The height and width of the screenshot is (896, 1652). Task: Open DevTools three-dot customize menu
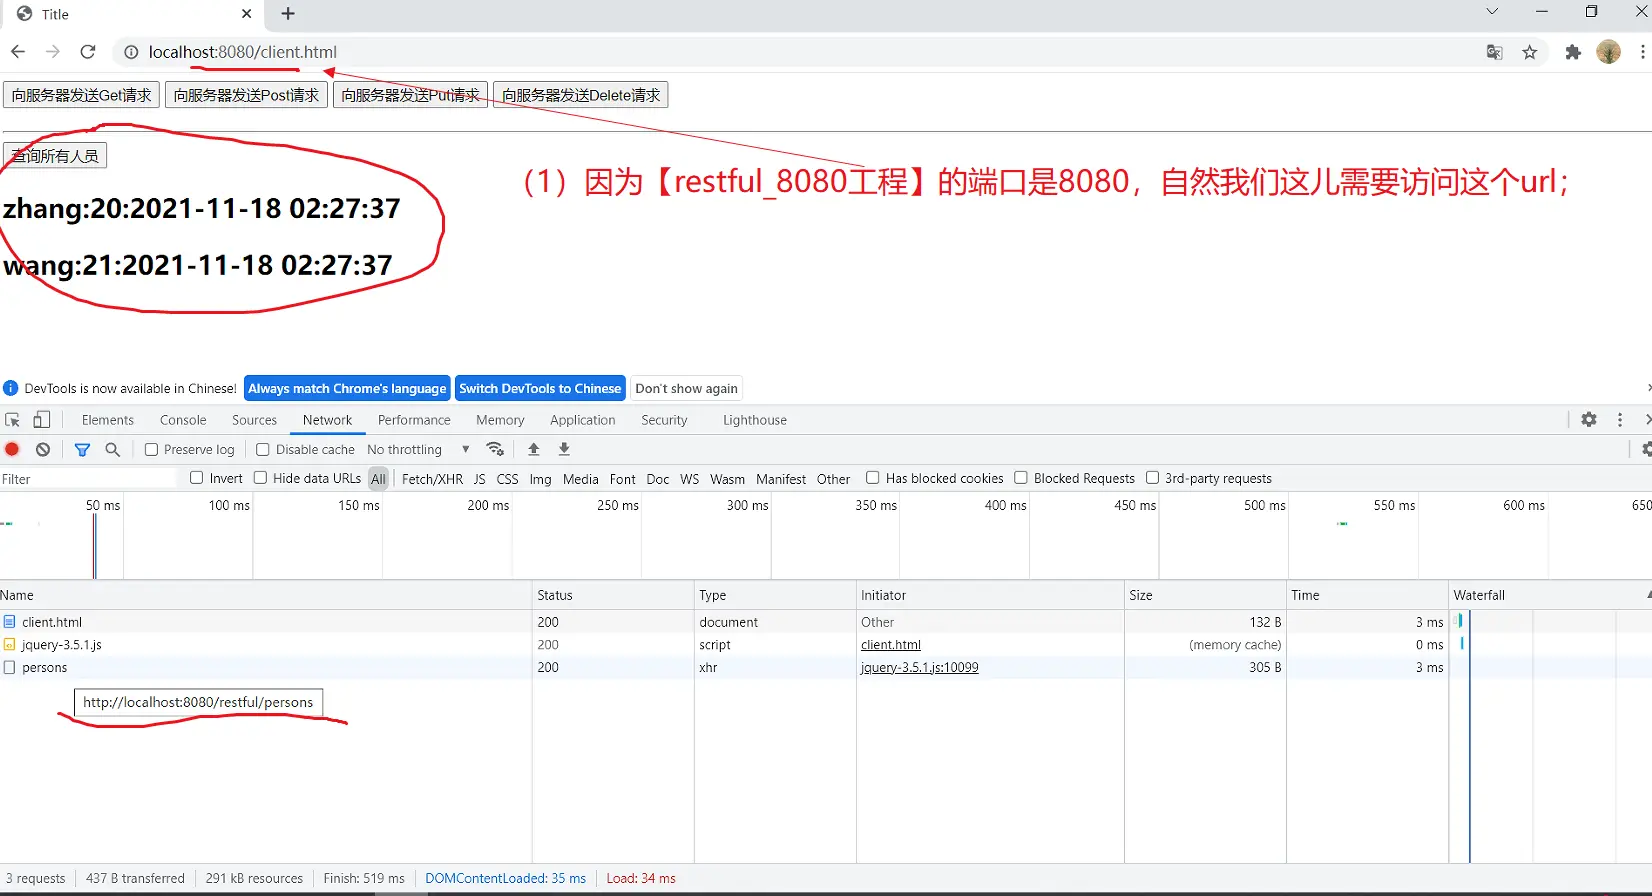point(1620,420)
